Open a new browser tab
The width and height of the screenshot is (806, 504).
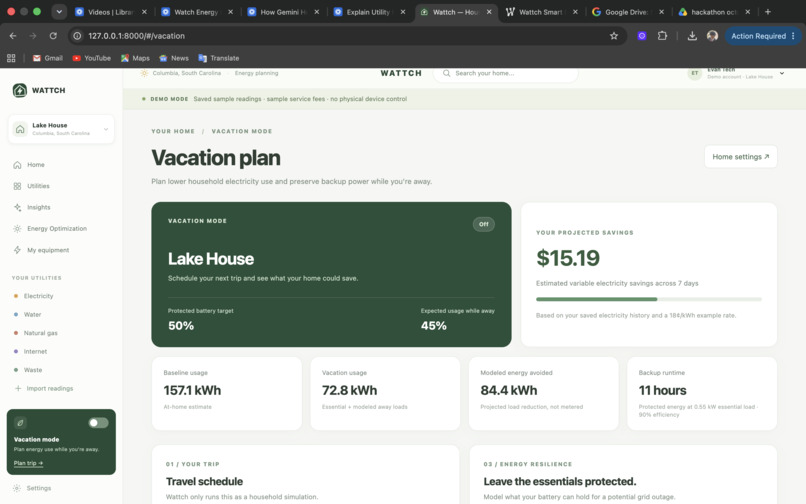pos(767,12)
